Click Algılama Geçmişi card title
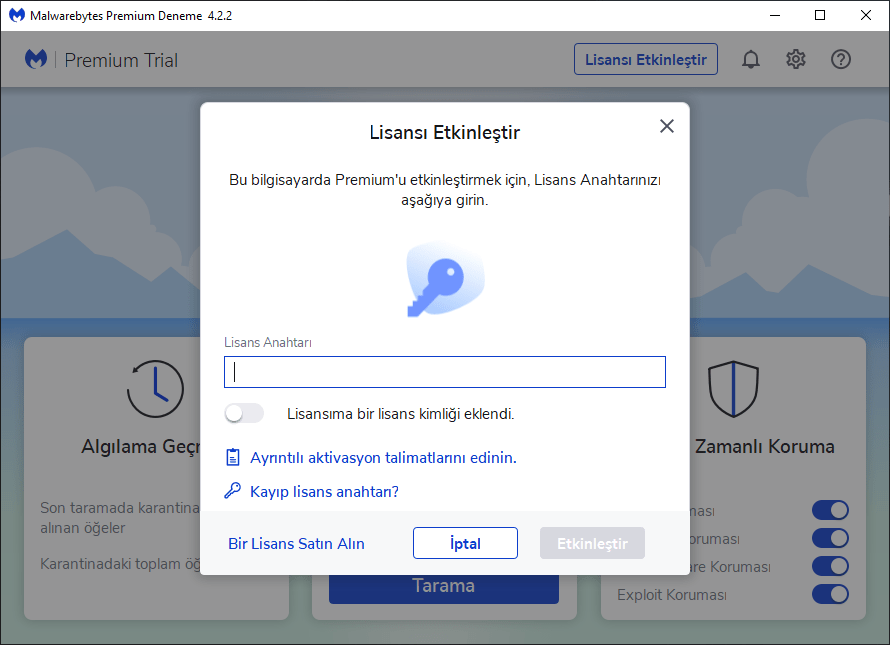The width and height of the screenshot is (890, 645). (x=141, y=447)
